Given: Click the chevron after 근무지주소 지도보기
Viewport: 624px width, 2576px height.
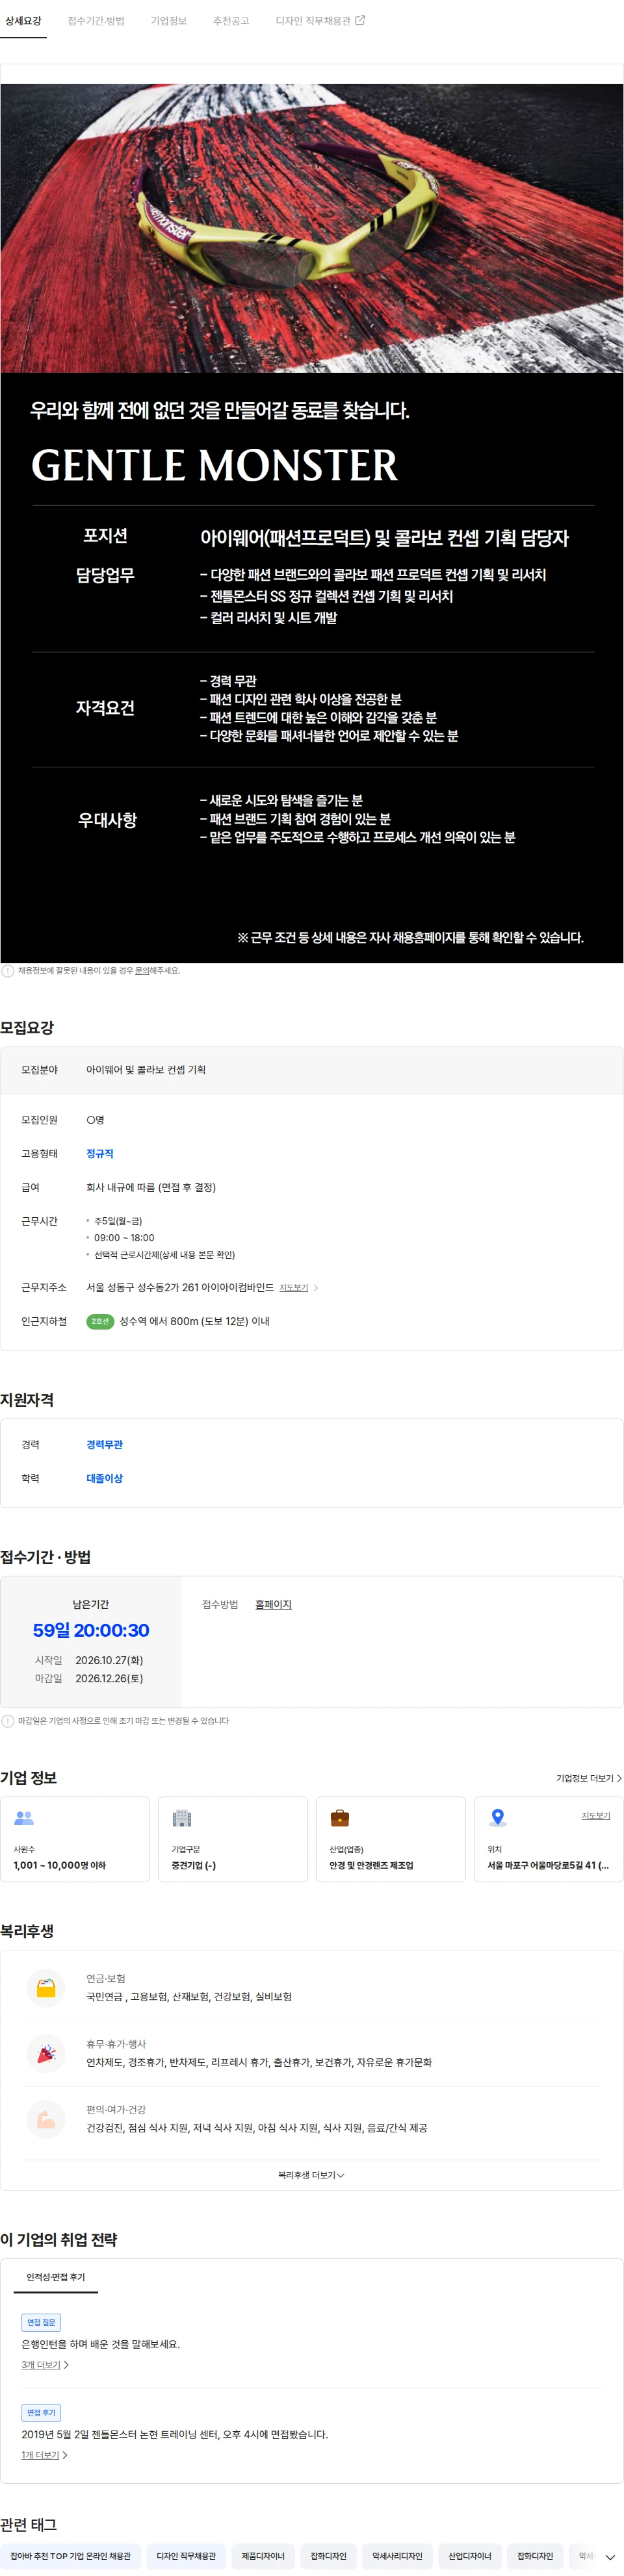Looking at the screenshot, I should point(316,1287).
